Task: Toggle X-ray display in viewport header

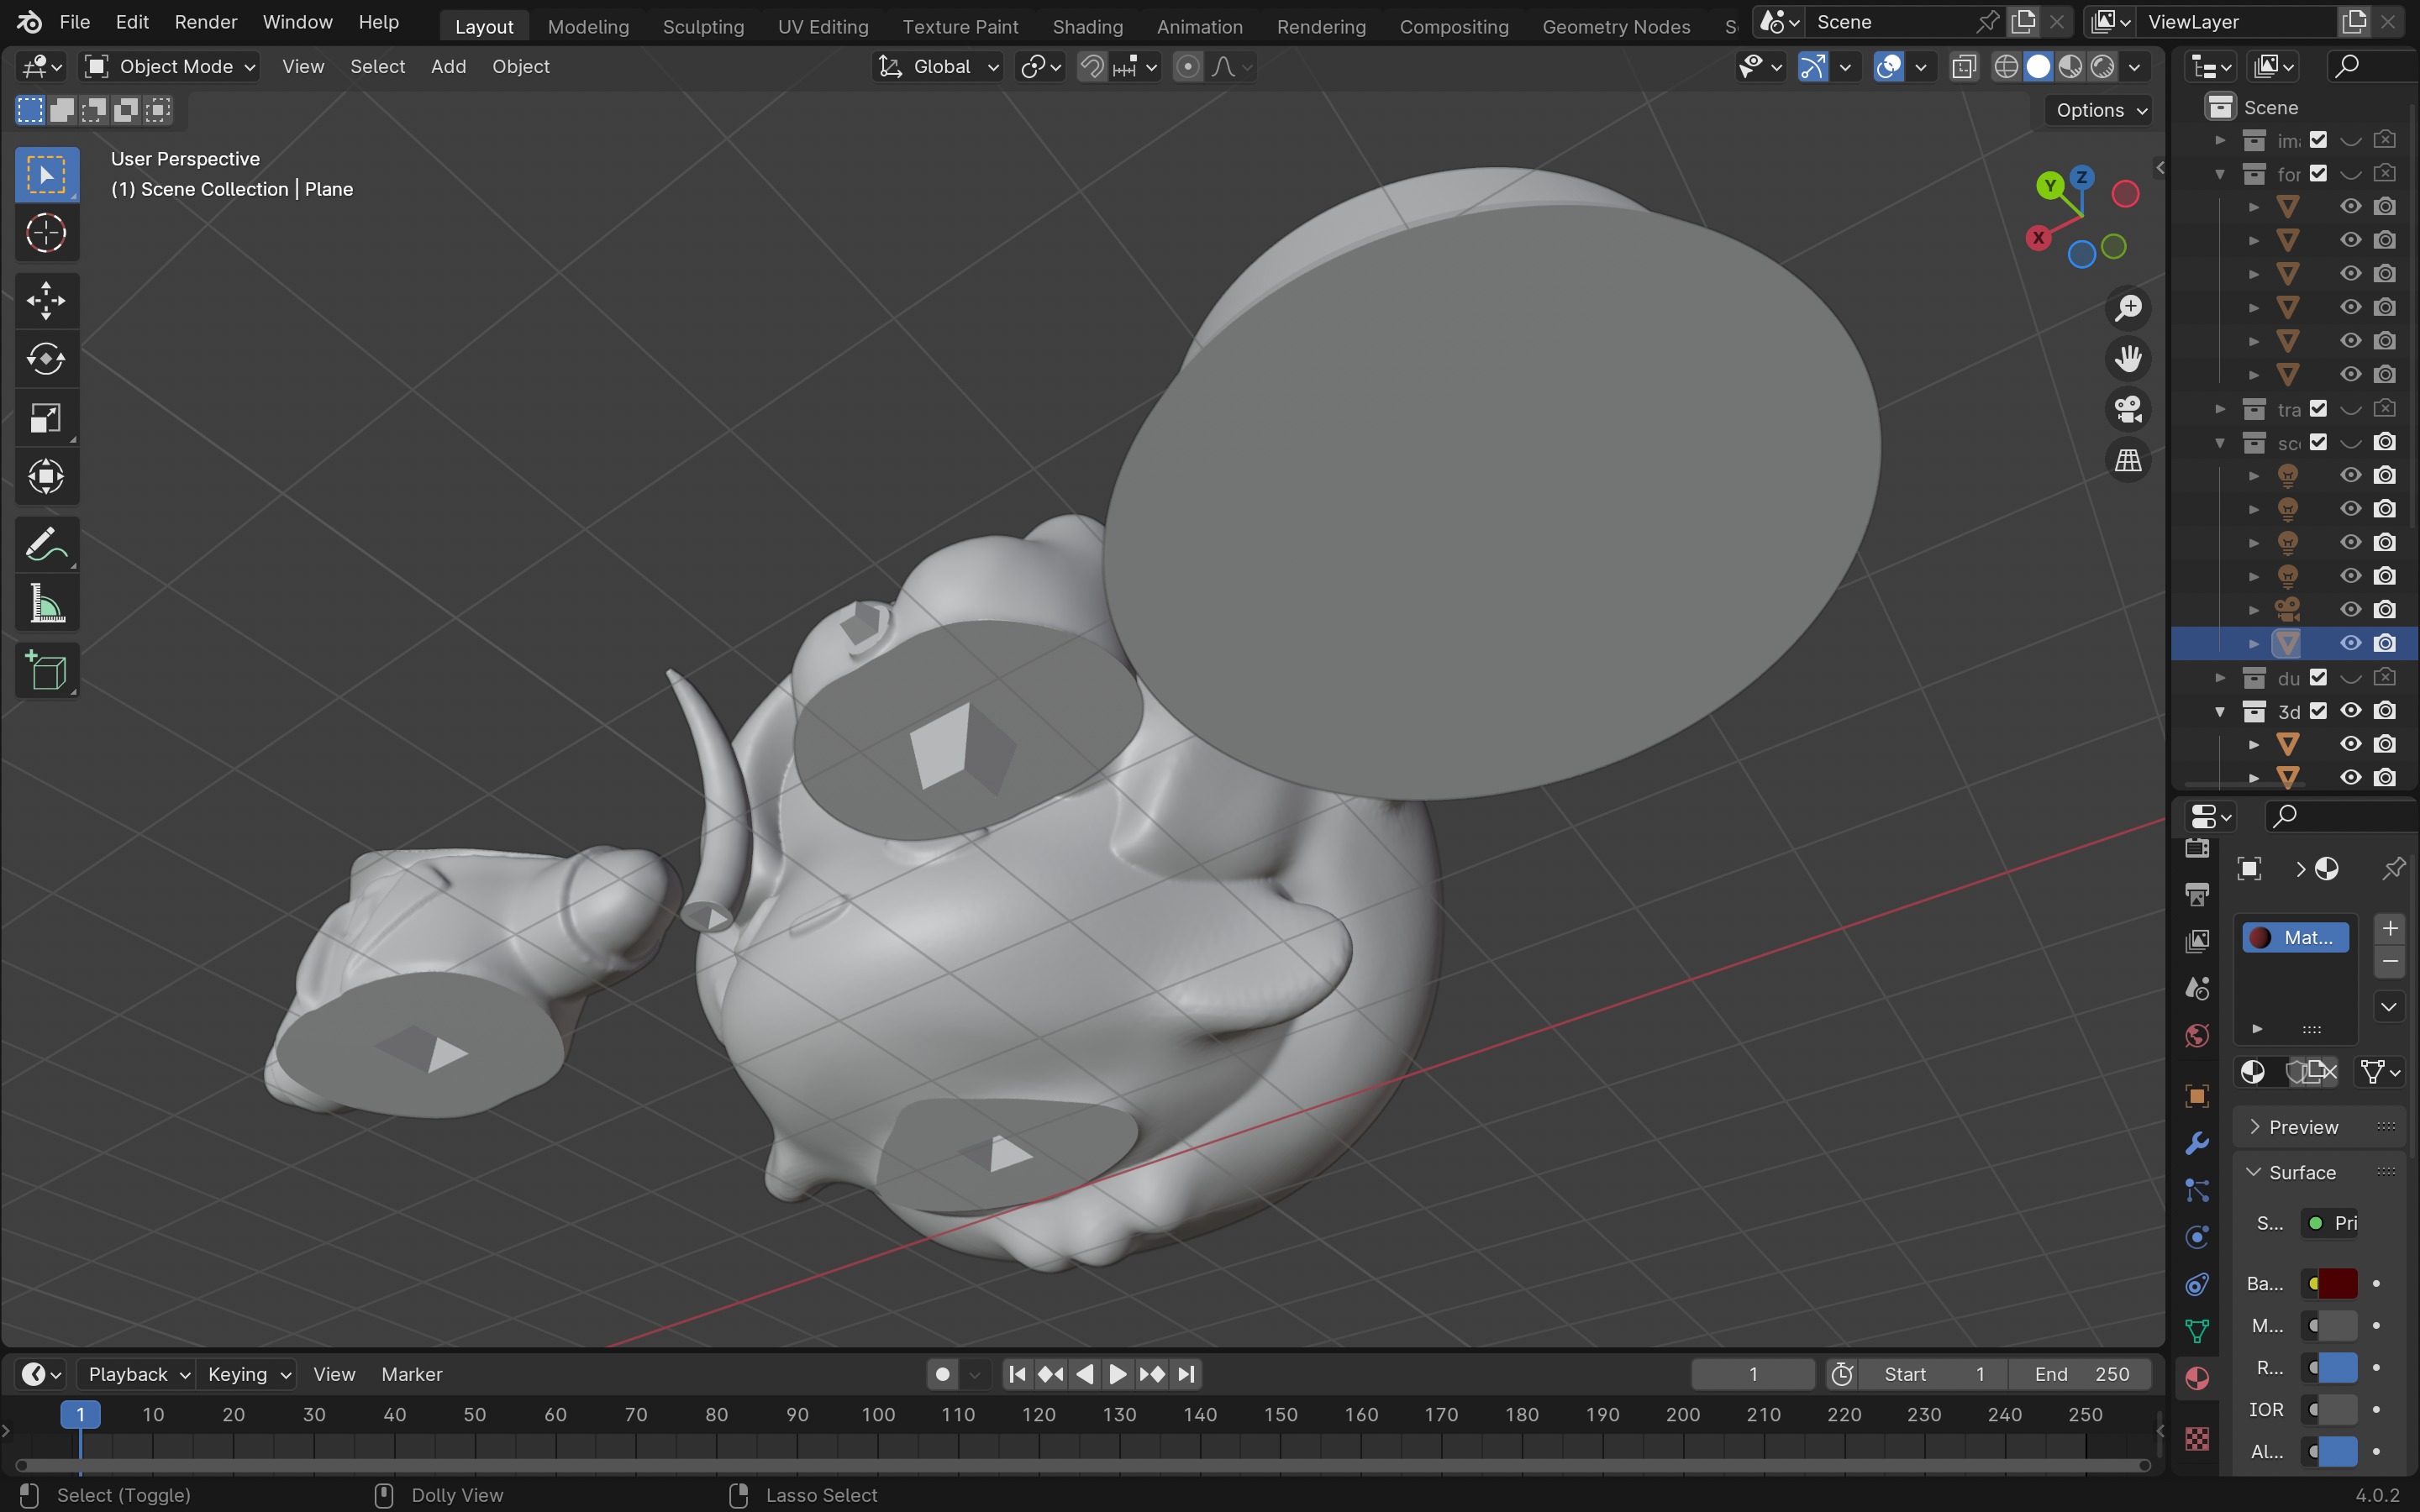Action: point(1964,67)
